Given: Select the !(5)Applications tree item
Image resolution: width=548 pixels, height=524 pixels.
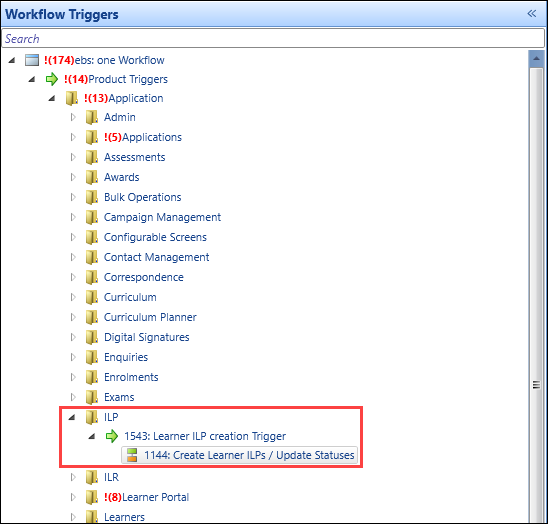Looking at the screenshot, I should pos(143,137).
